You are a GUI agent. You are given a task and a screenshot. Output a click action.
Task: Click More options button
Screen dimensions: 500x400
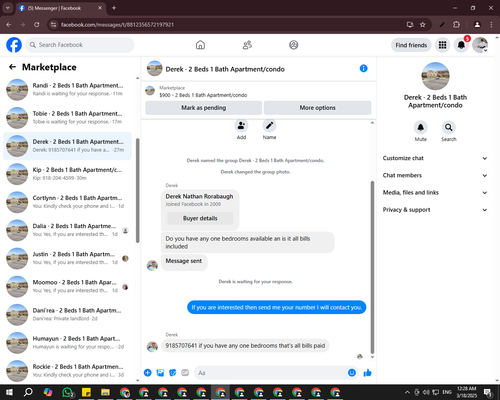pos(317,108)
